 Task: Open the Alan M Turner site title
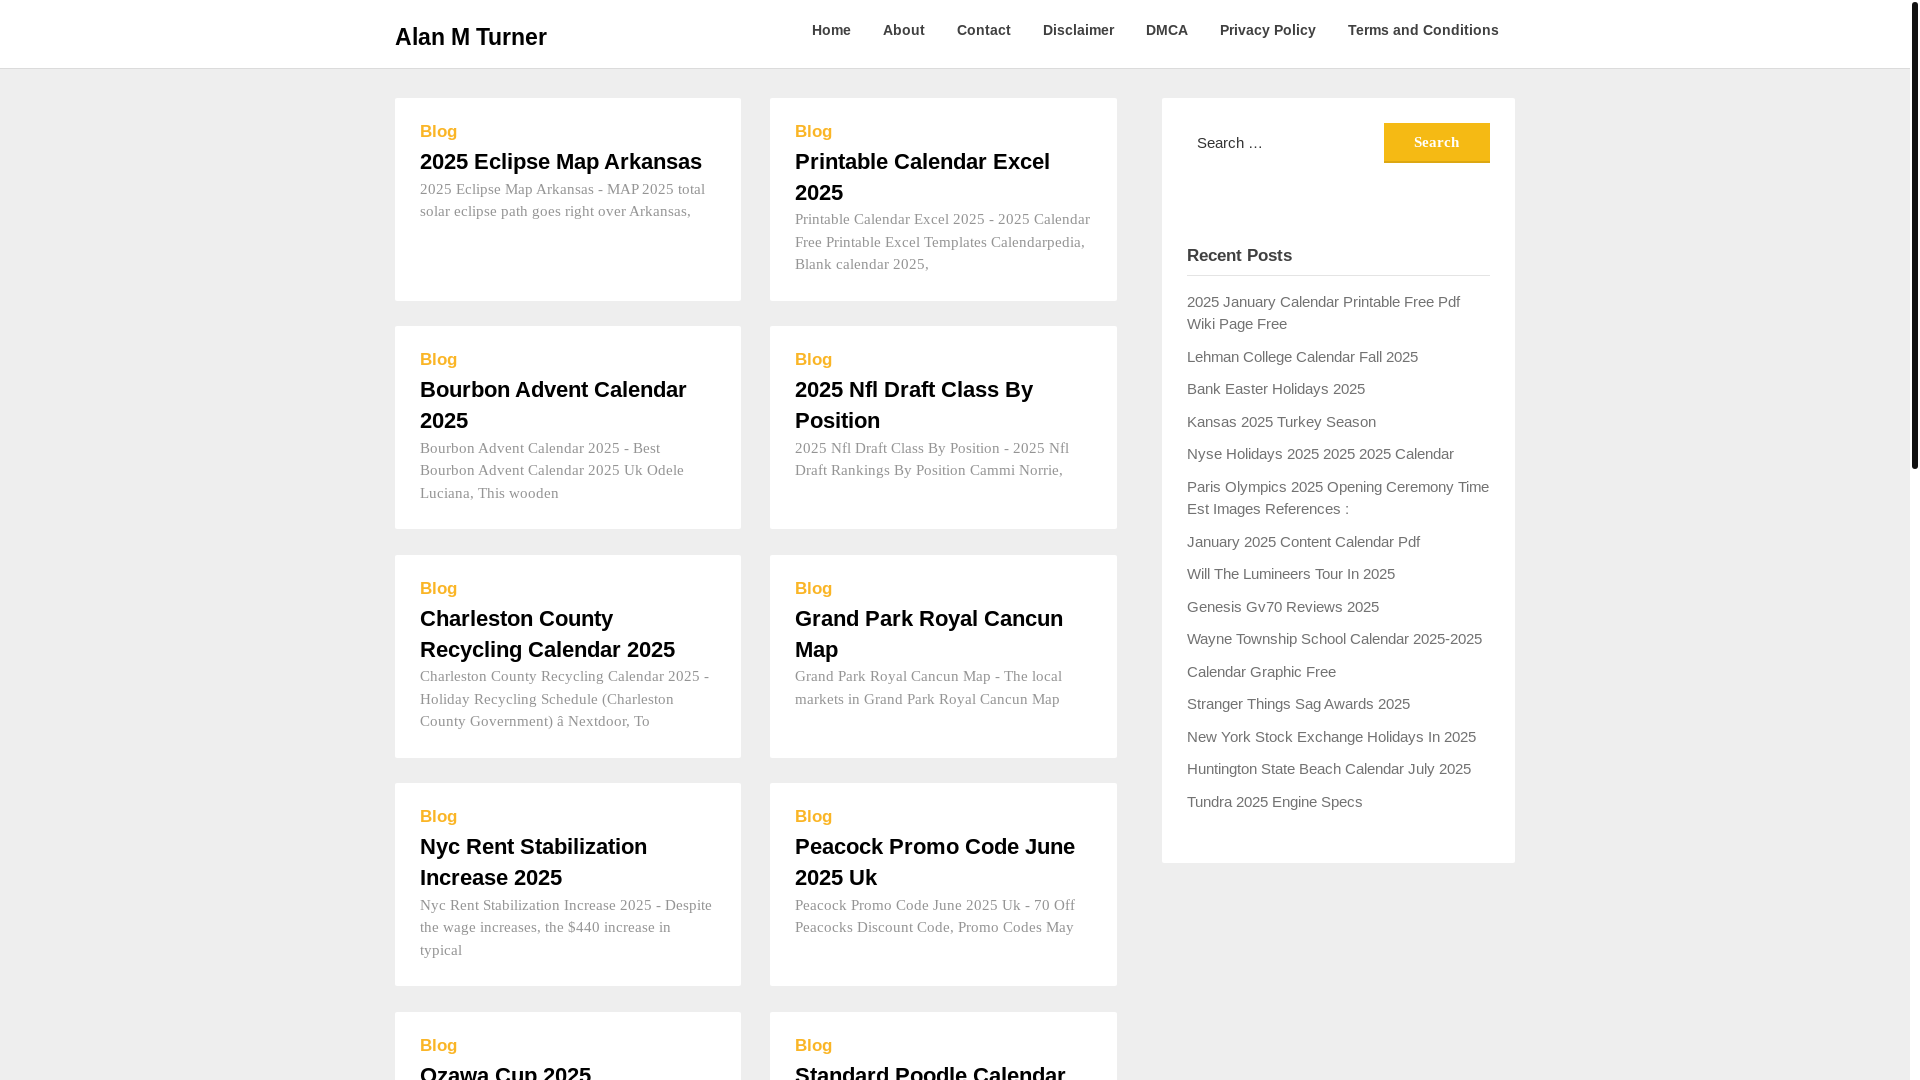[x=470, y=37]
